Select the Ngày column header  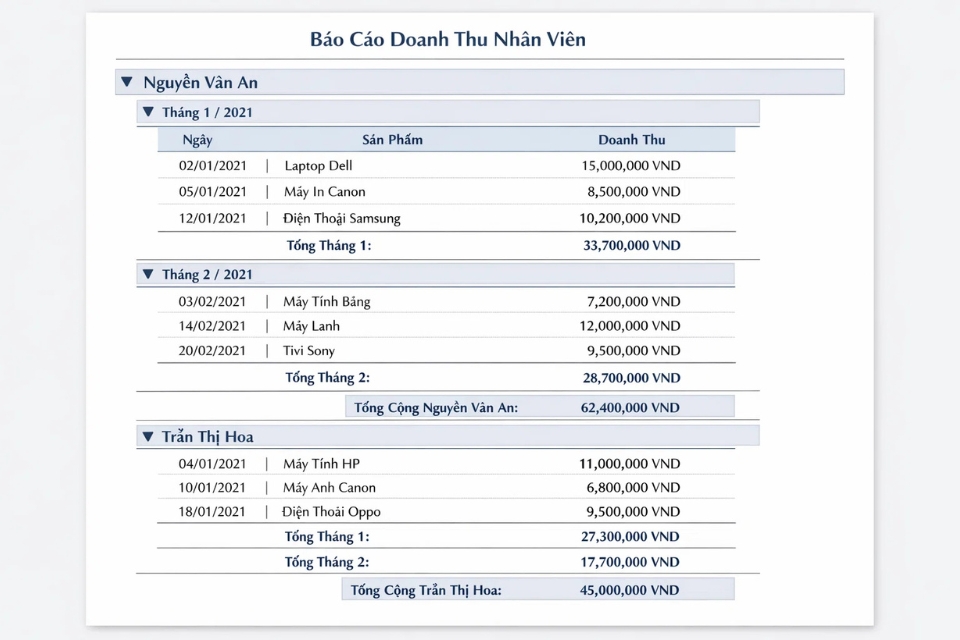pos(197,139)
